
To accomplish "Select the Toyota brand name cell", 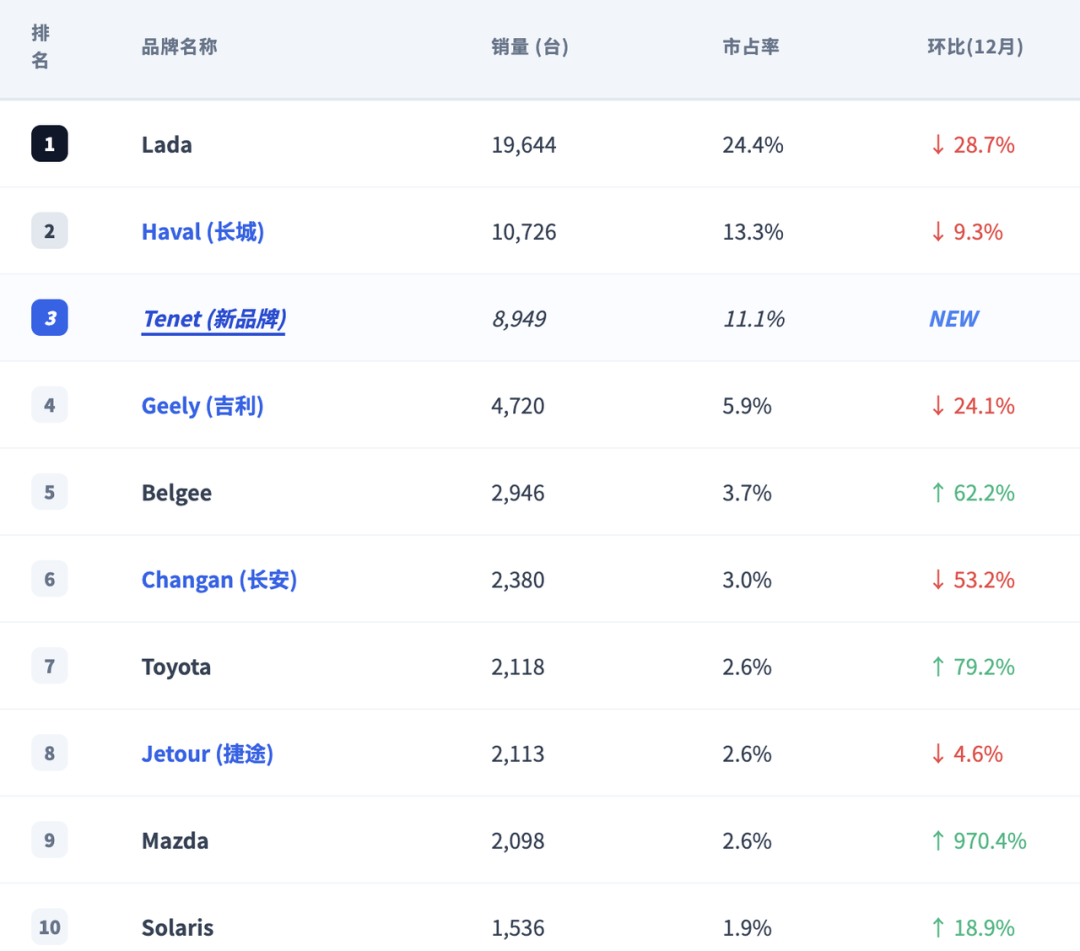I will [176, 667].
